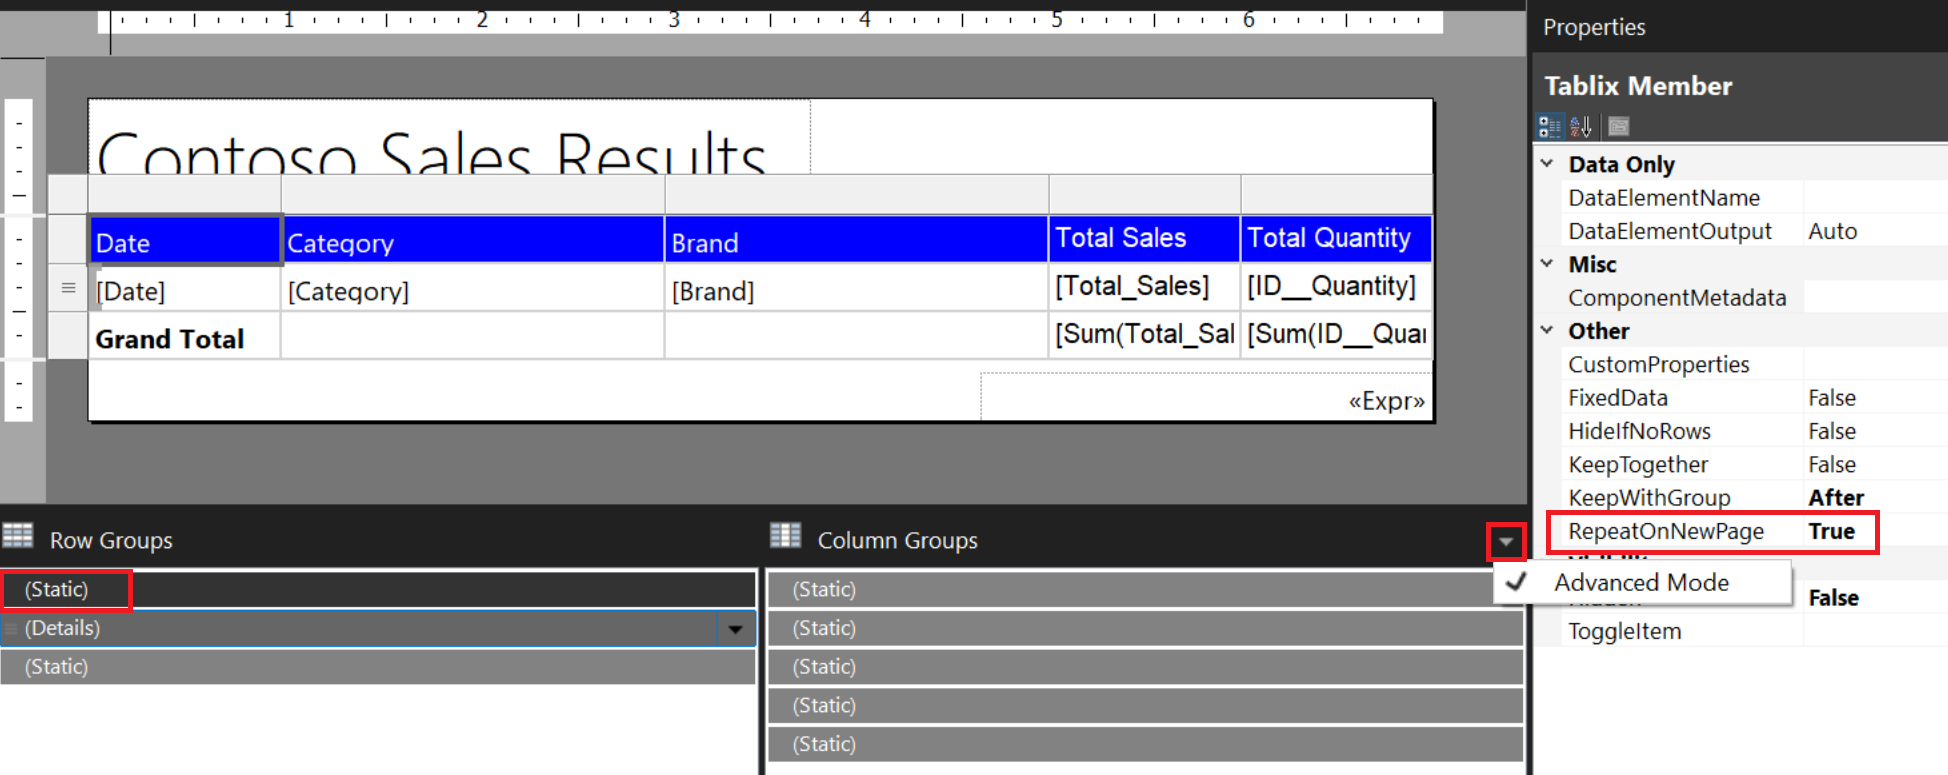Screen dimensions: 1948x775
Task: Click the DataElementName value field
Action: pyautogui.click(x=1875, y=198)
